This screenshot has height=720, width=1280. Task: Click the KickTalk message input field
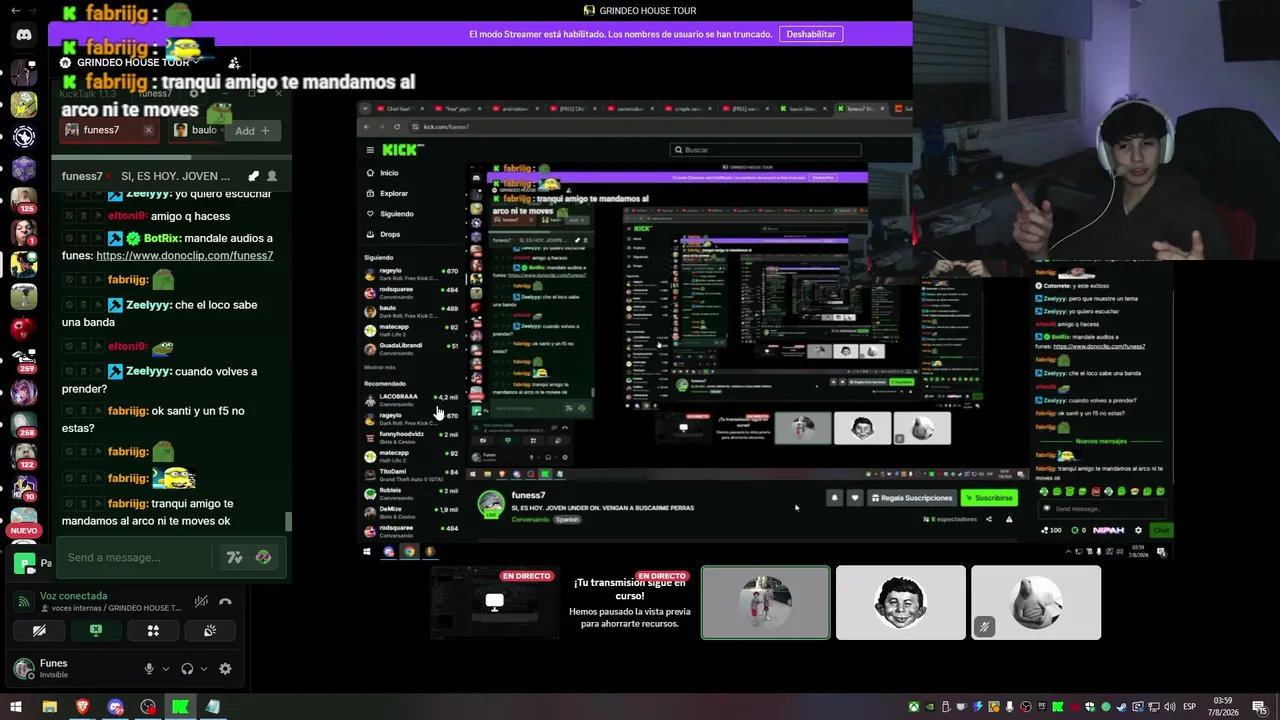[x=134, y=557]
